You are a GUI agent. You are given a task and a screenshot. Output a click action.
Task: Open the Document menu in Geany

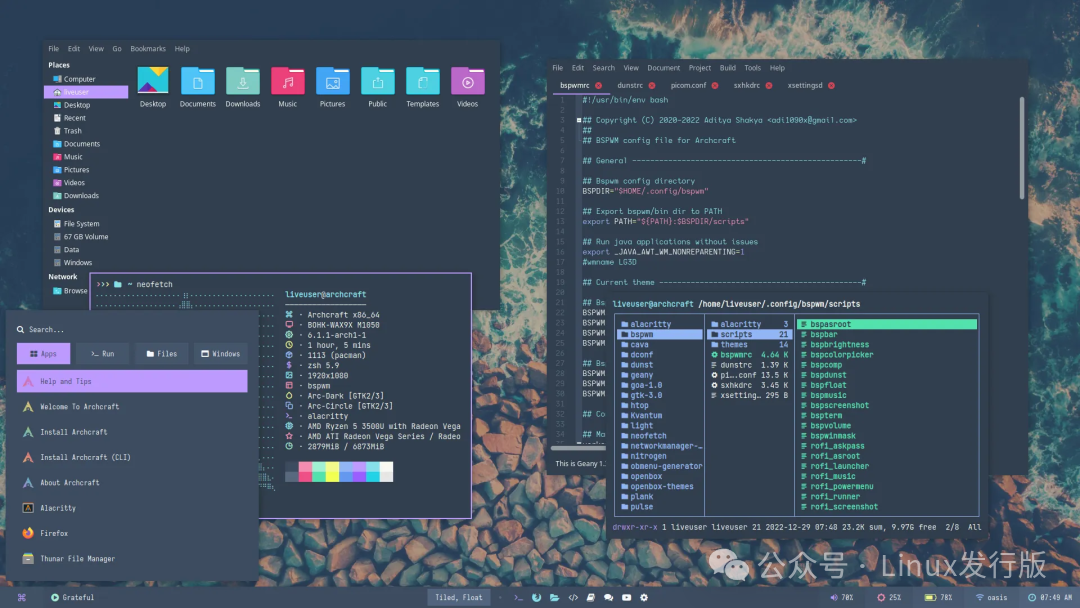663,67
